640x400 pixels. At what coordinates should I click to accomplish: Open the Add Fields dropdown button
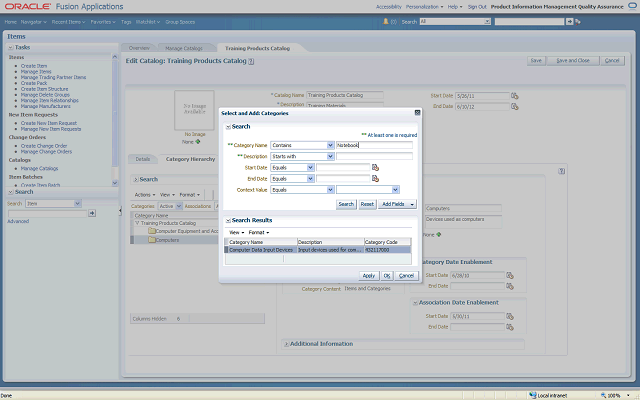(398, 204)
